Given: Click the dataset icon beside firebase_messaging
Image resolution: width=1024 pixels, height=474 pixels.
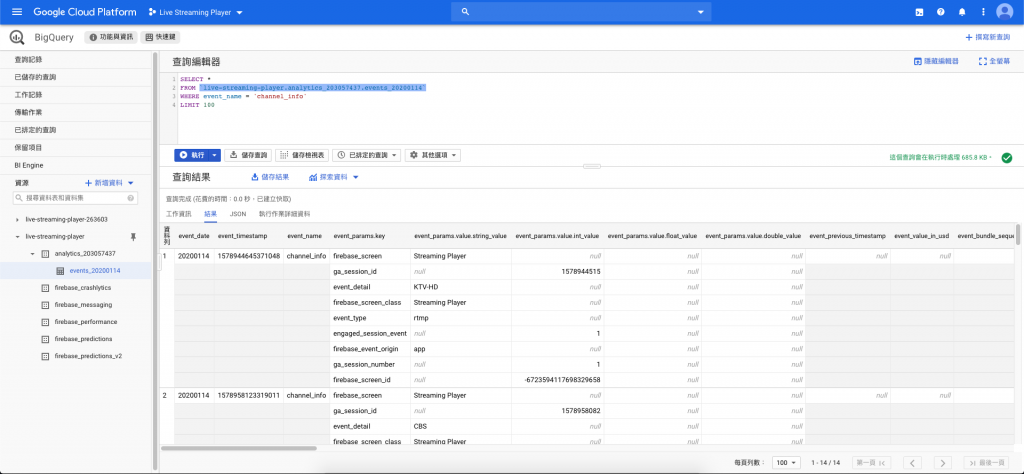Looking at the screenshot, I should (45, 305).
